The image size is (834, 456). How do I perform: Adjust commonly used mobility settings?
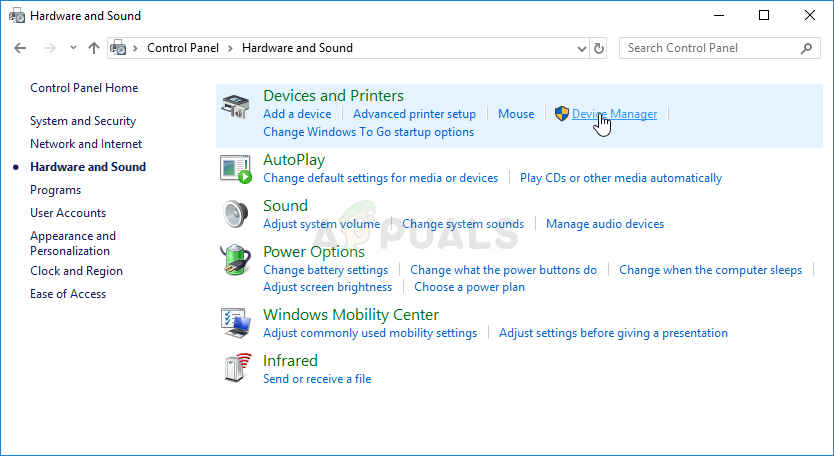(x=370, y=333)
